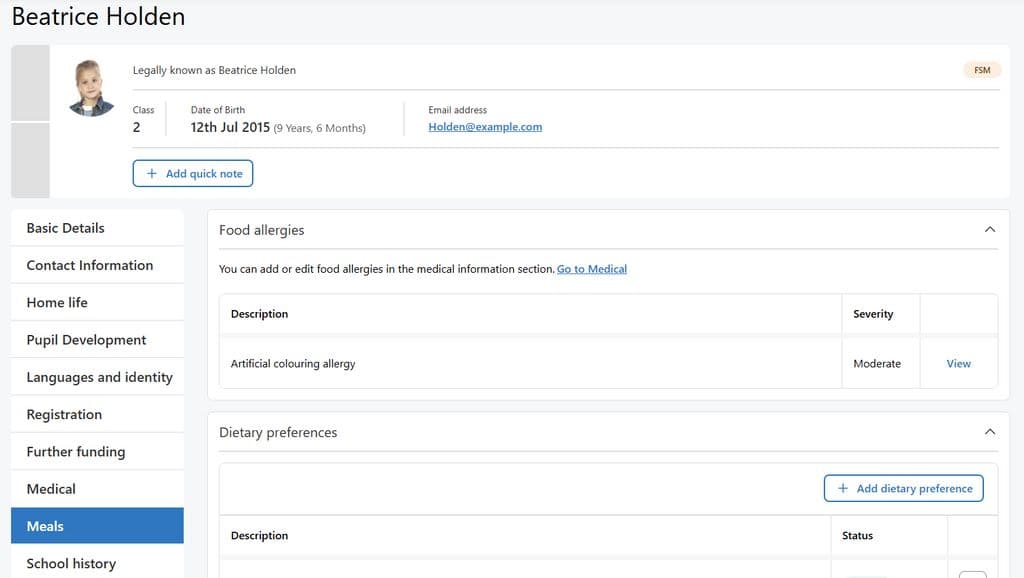The width and height of the screenshot is (1024, 578).
Task: Open Beatrice Holden's profile photo
Action: point(91,88)
